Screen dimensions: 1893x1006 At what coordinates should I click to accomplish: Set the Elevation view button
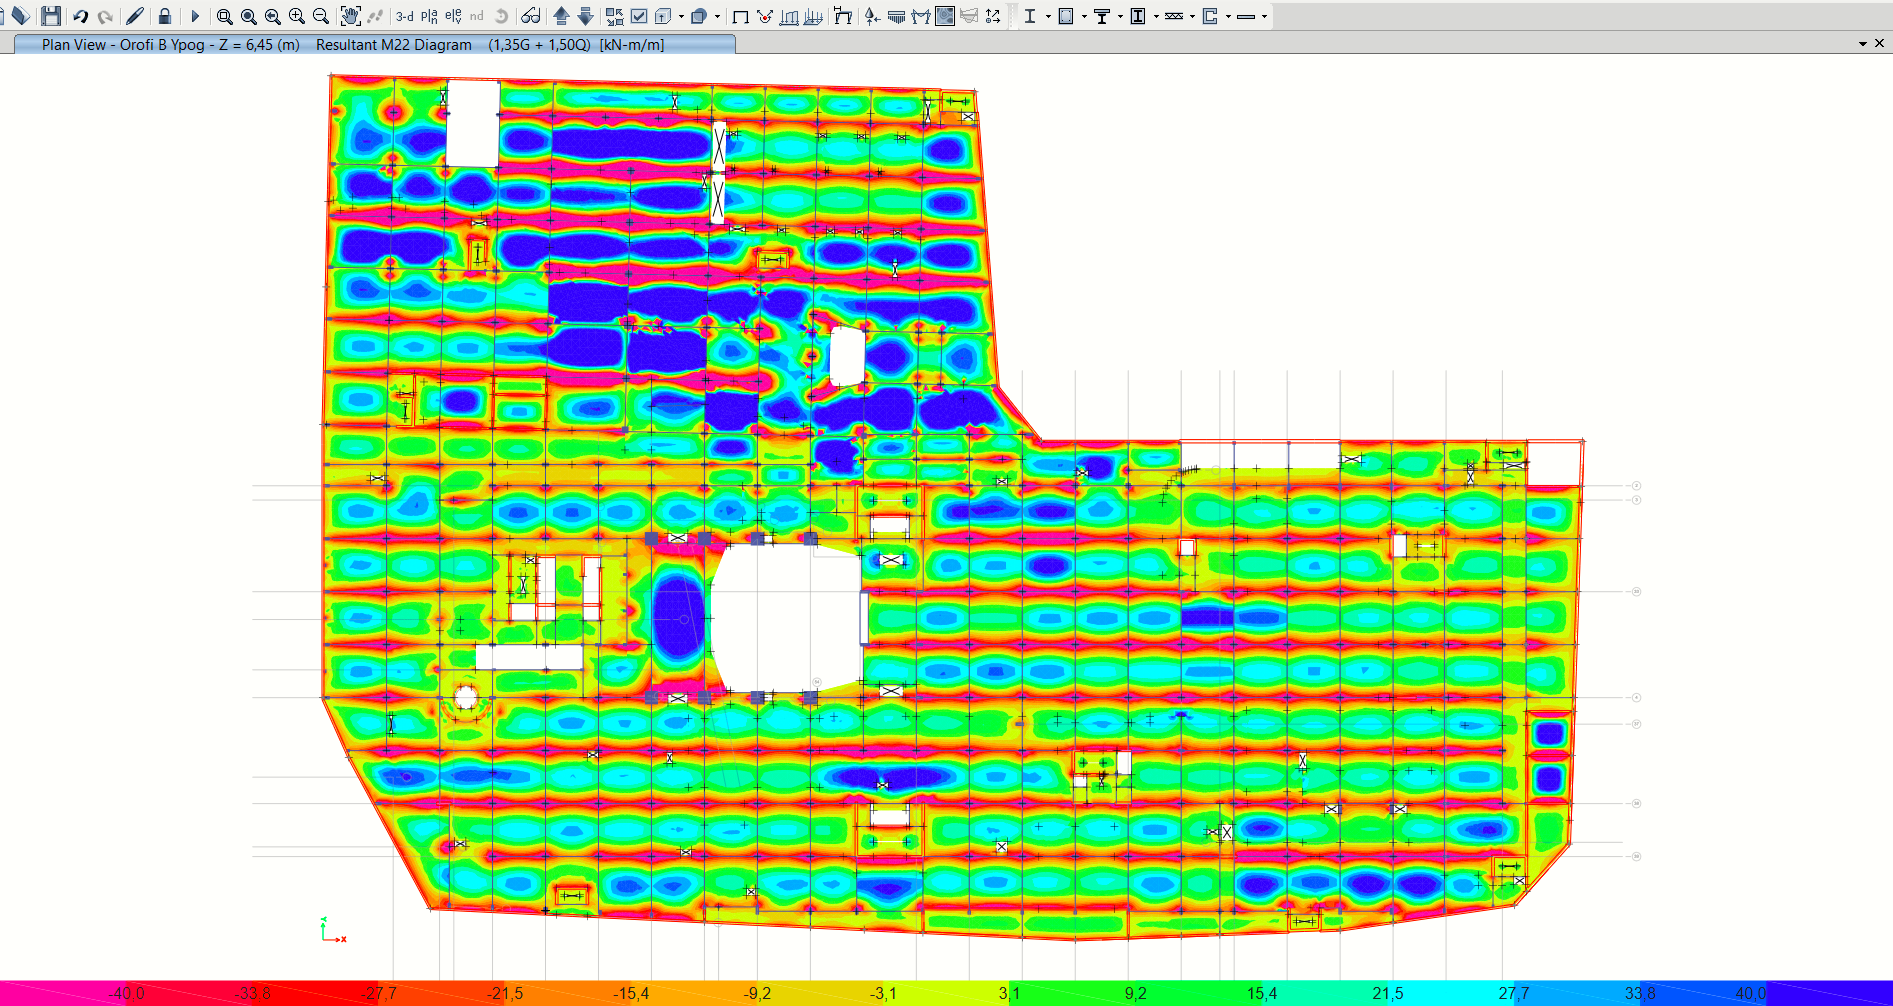[453, 16]
